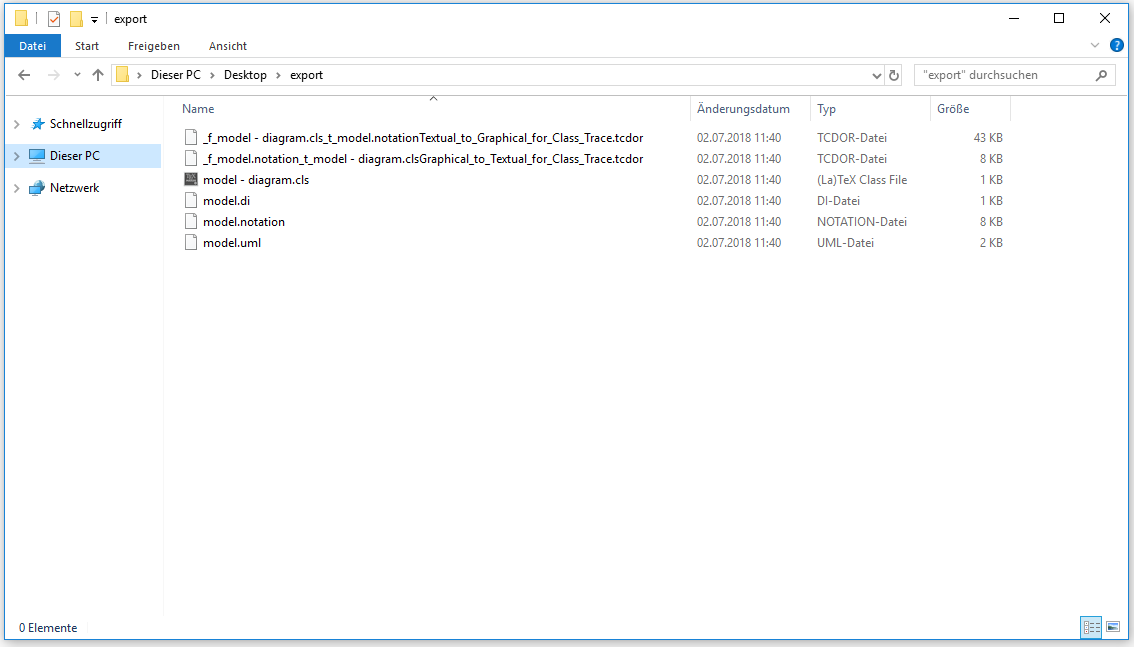Toggle the ribbon with the chevron near the help icon
The width and height of the screenshot is (1134, 647).
click(1094, 44)
